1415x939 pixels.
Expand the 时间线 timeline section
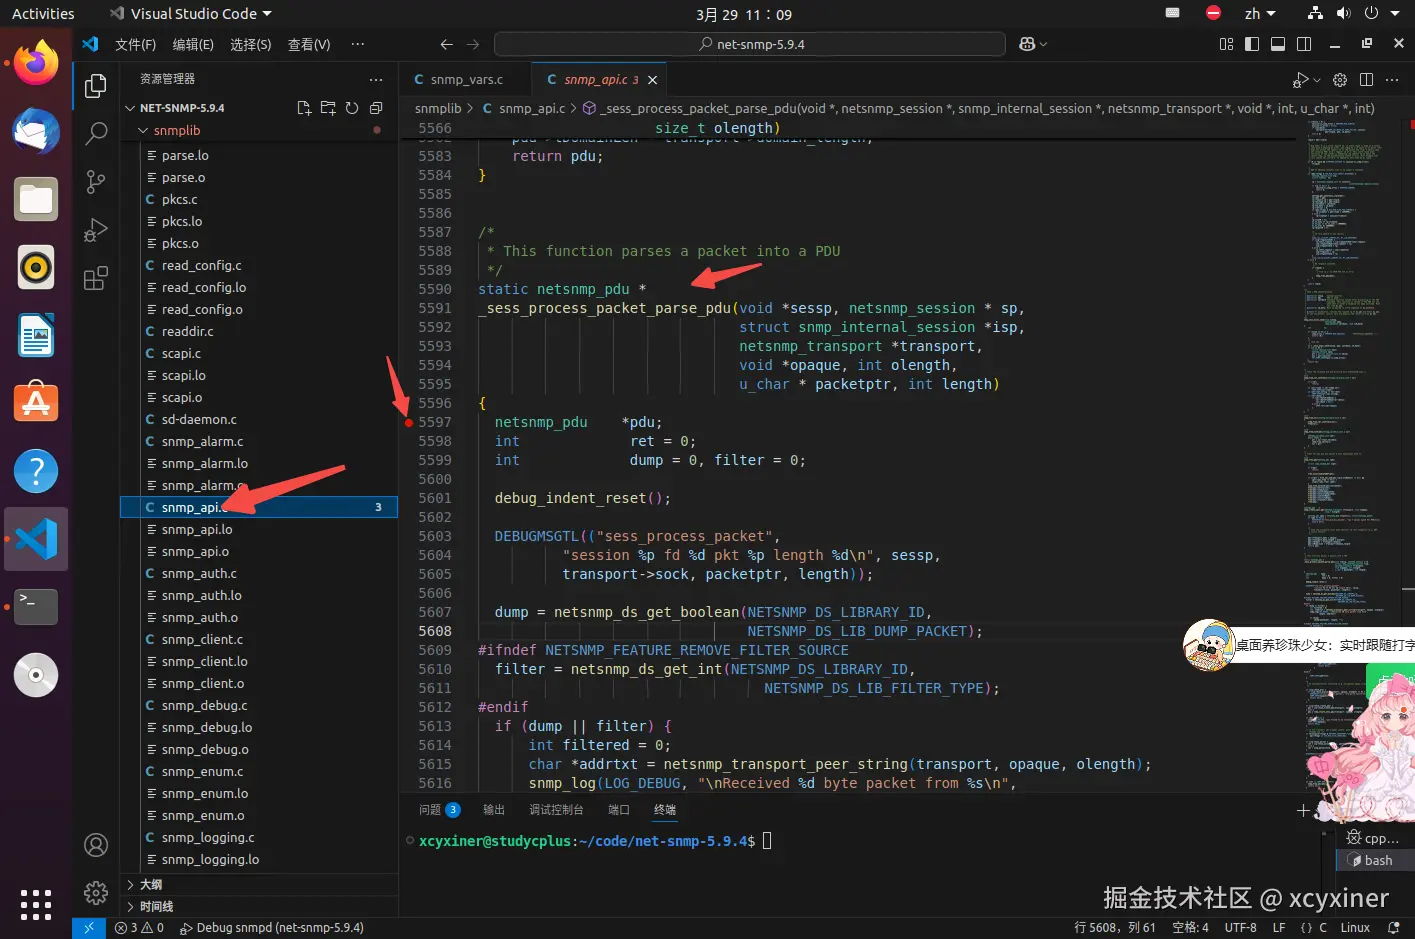pos(130,907)
